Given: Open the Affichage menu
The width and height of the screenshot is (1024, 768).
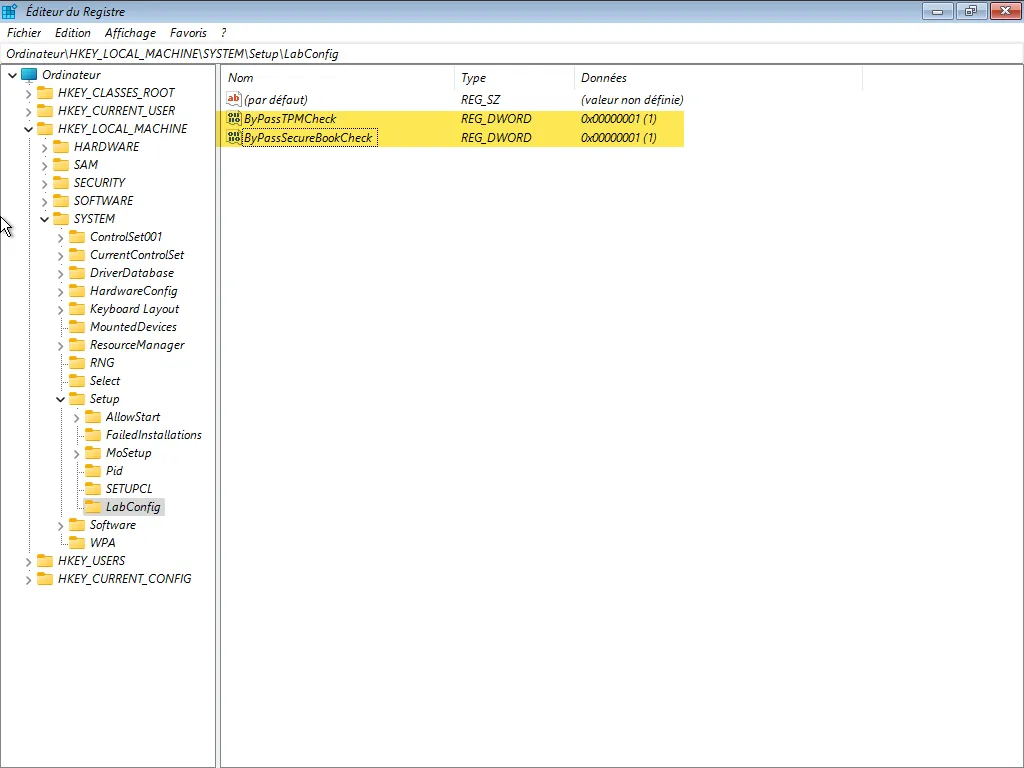Looking at the screenshot, I should pos(130,33).
